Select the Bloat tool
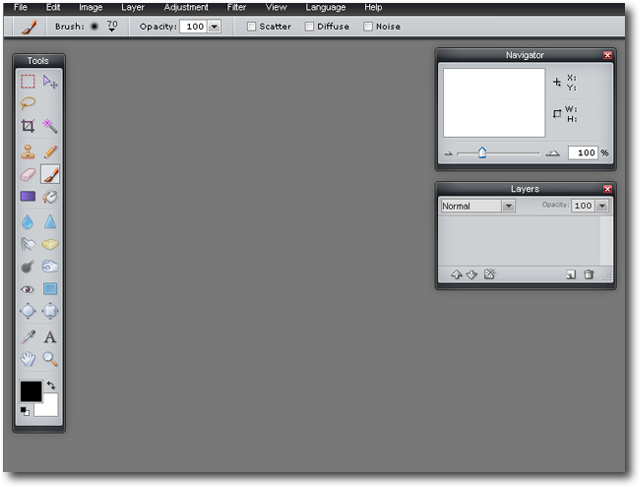The height and width of the screenshot is (487, 640). (28, 311)
